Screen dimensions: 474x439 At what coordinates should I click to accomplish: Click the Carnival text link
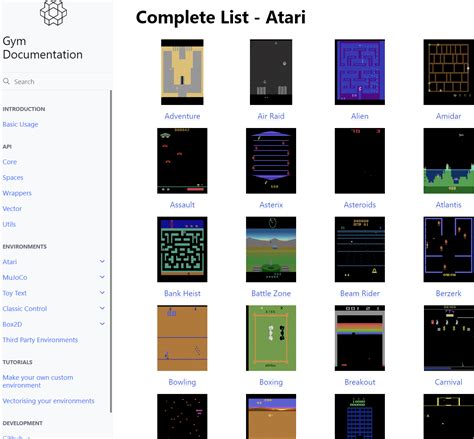coord(449,382)
